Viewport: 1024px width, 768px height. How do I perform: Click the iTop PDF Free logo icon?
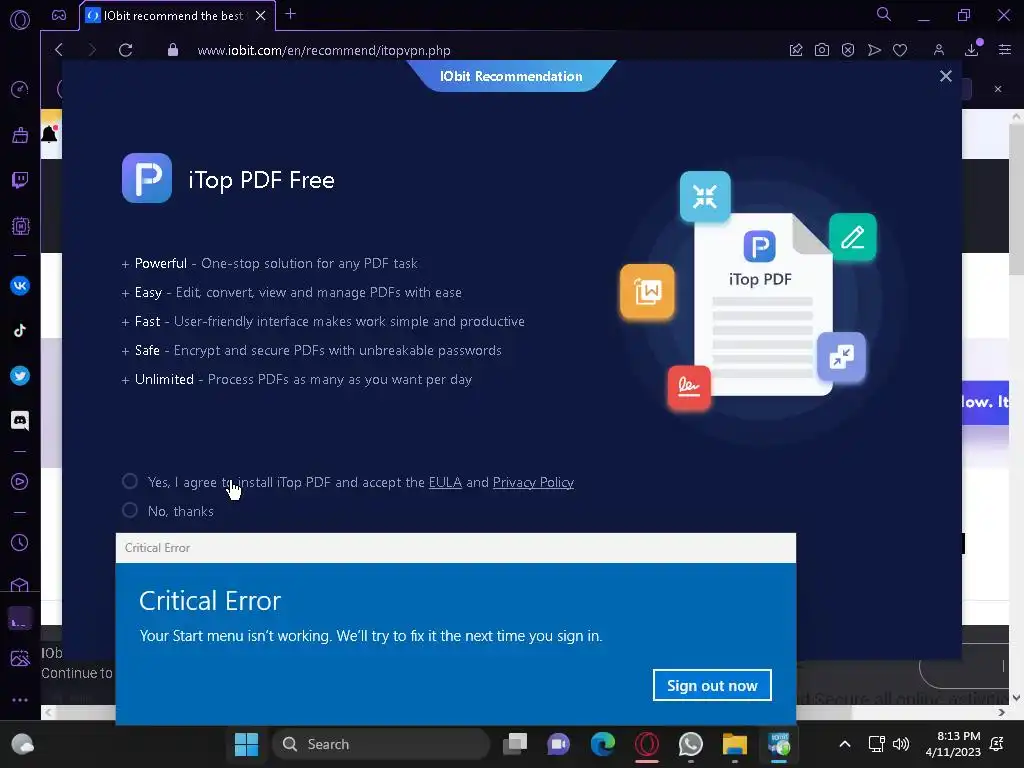pyautogui.click(x=147, y=178)
